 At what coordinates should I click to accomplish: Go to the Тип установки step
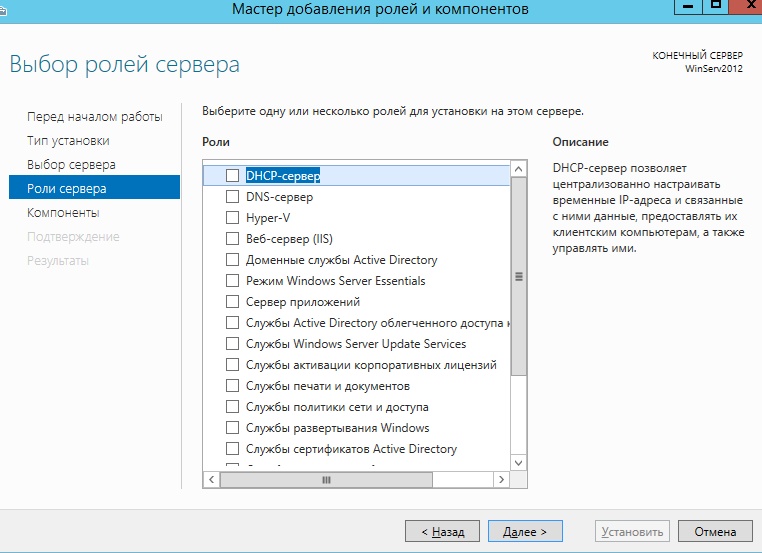[68, 141]
